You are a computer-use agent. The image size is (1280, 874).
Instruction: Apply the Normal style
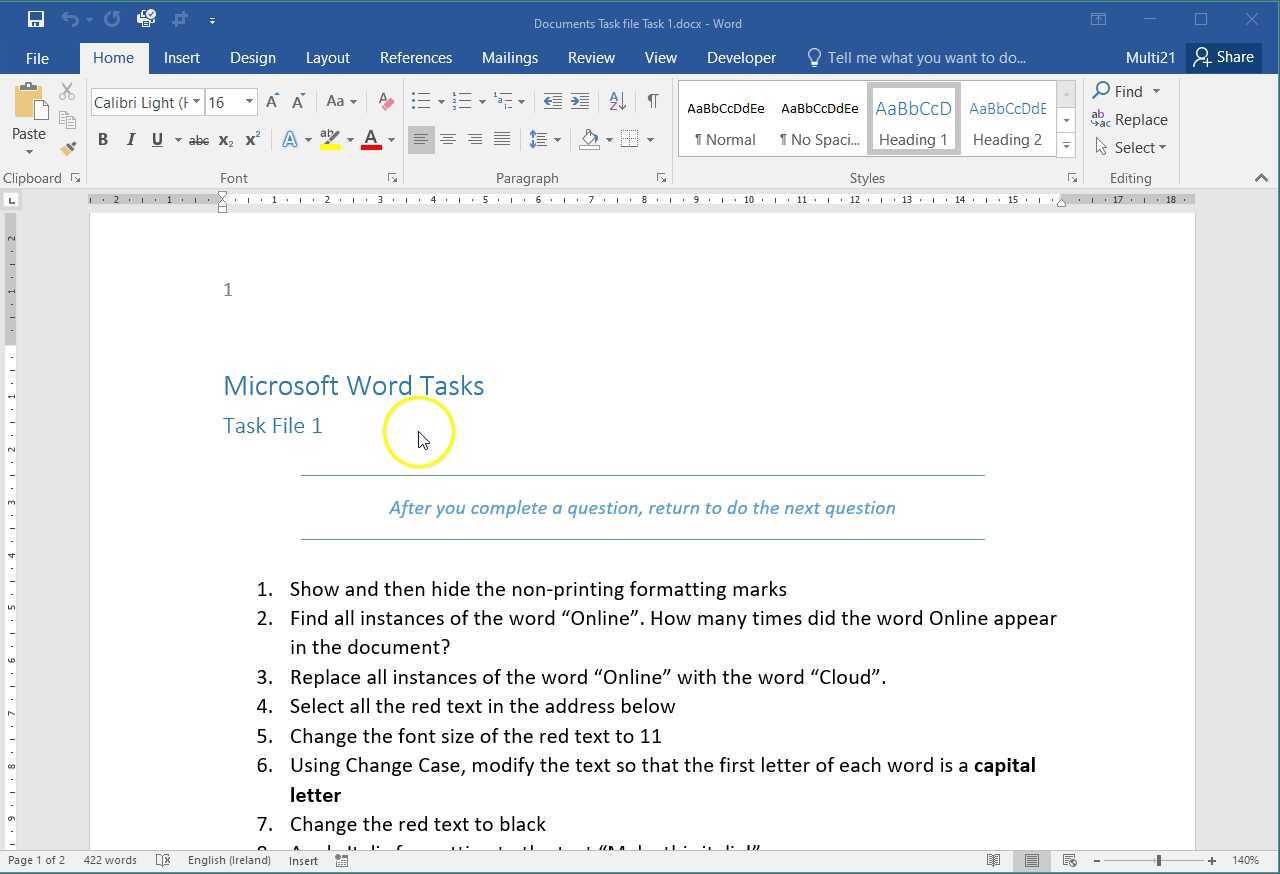pos(725,119)
